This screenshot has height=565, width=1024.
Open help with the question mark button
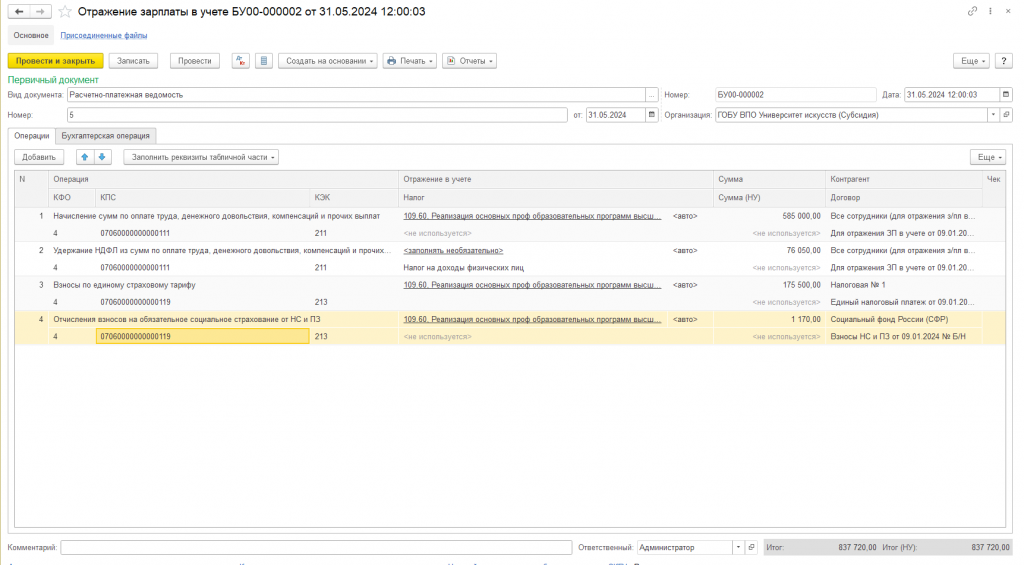(1004, 61)
